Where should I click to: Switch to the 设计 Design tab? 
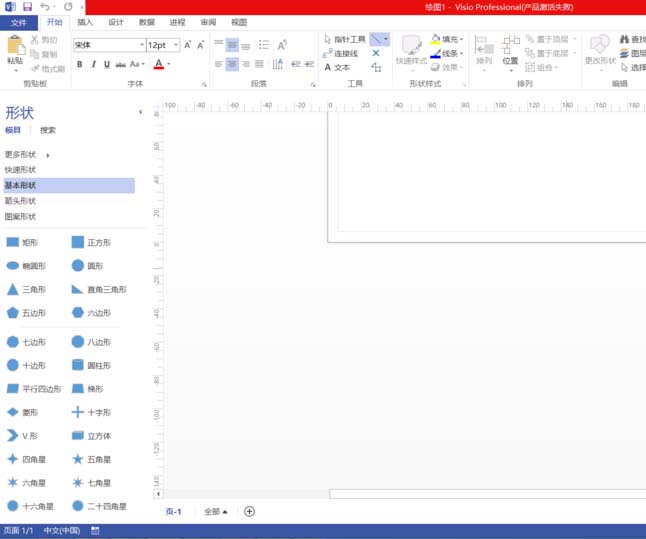[x=116, y=22]
